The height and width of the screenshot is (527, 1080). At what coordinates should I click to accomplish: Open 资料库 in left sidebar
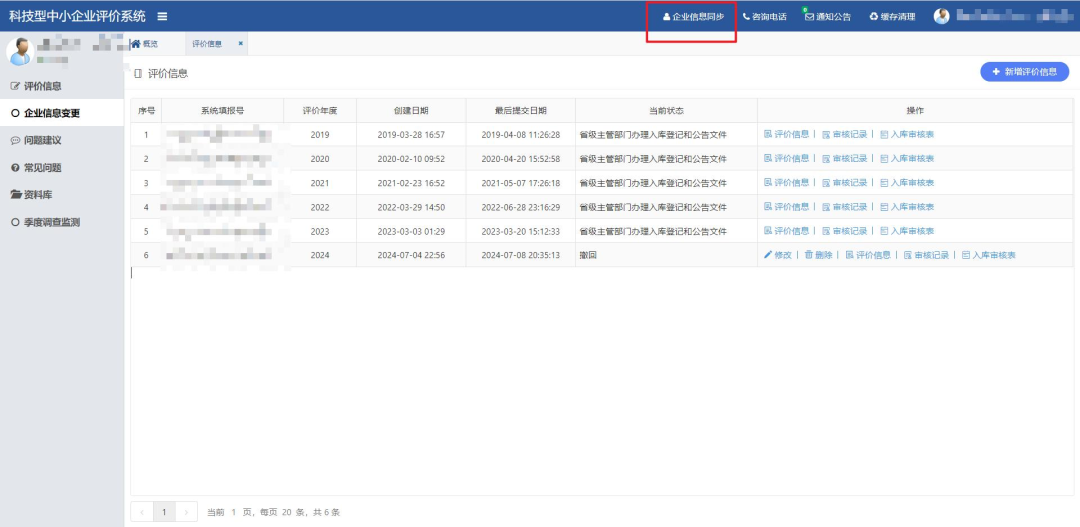[x=32, y=195]
